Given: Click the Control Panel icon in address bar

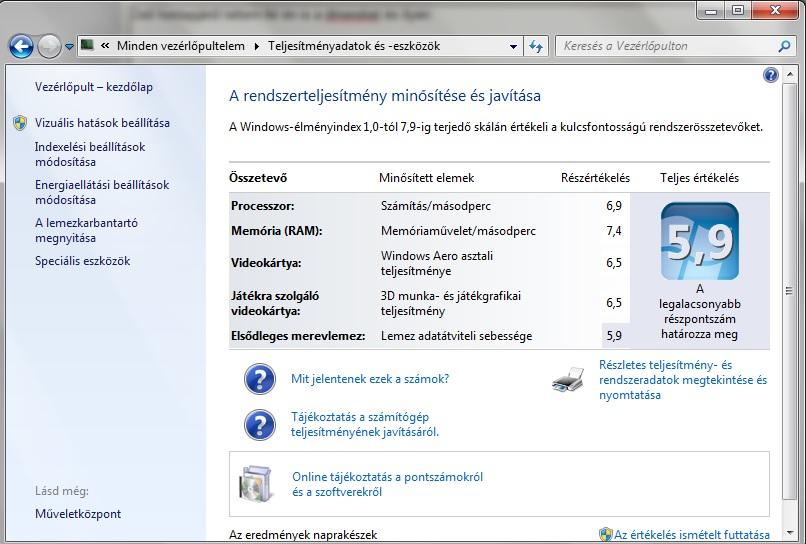Looking at the screenshot, I should click(87, 45).
